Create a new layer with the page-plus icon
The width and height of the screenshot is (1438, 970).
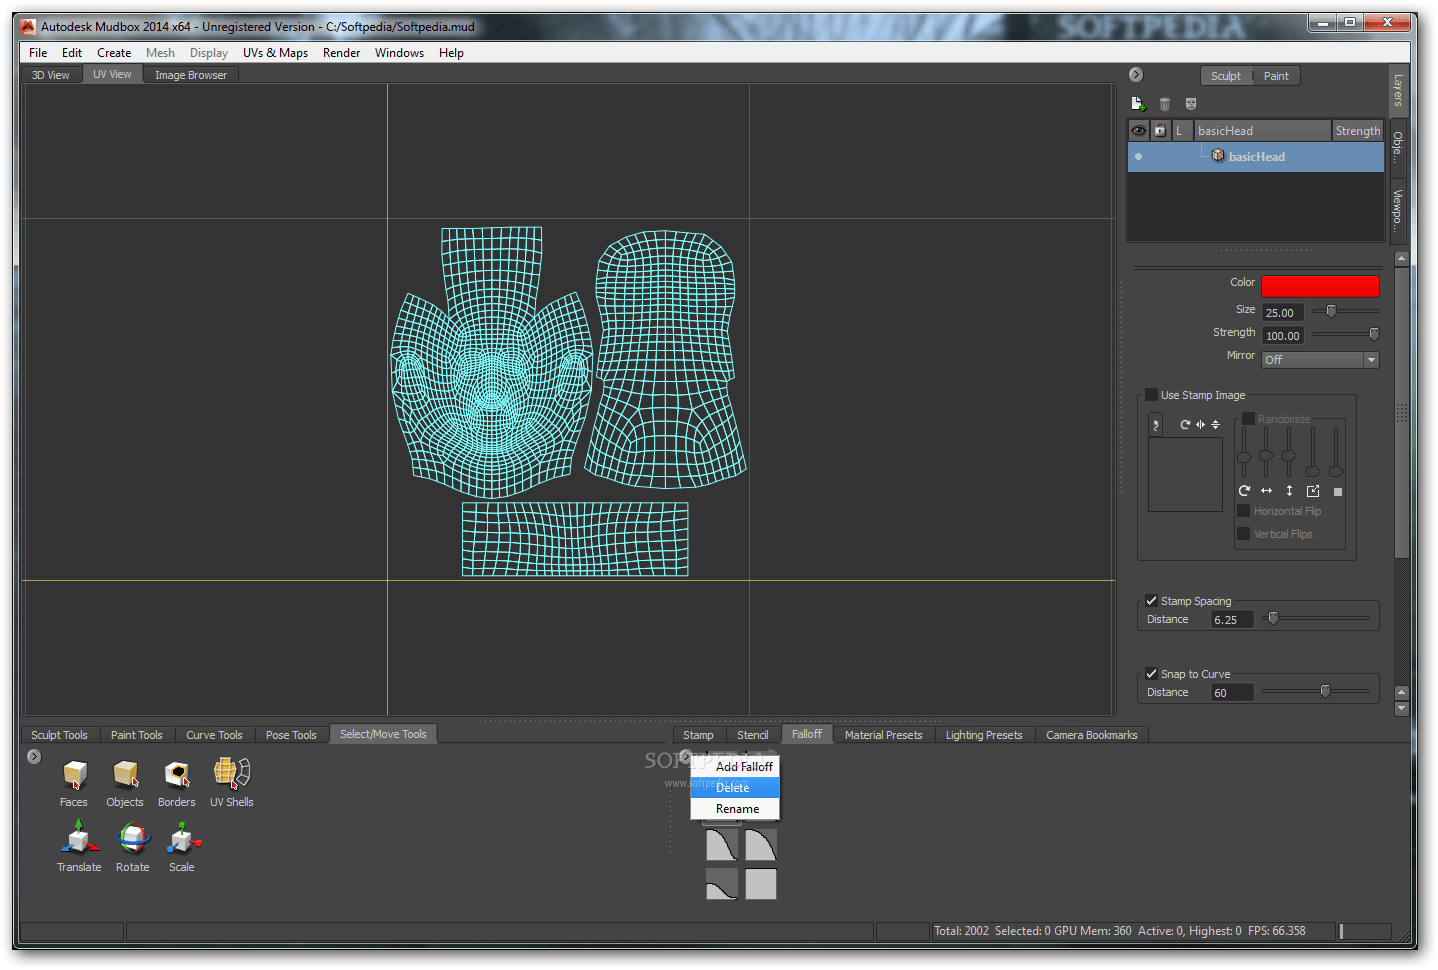[x=1138, y=104]
